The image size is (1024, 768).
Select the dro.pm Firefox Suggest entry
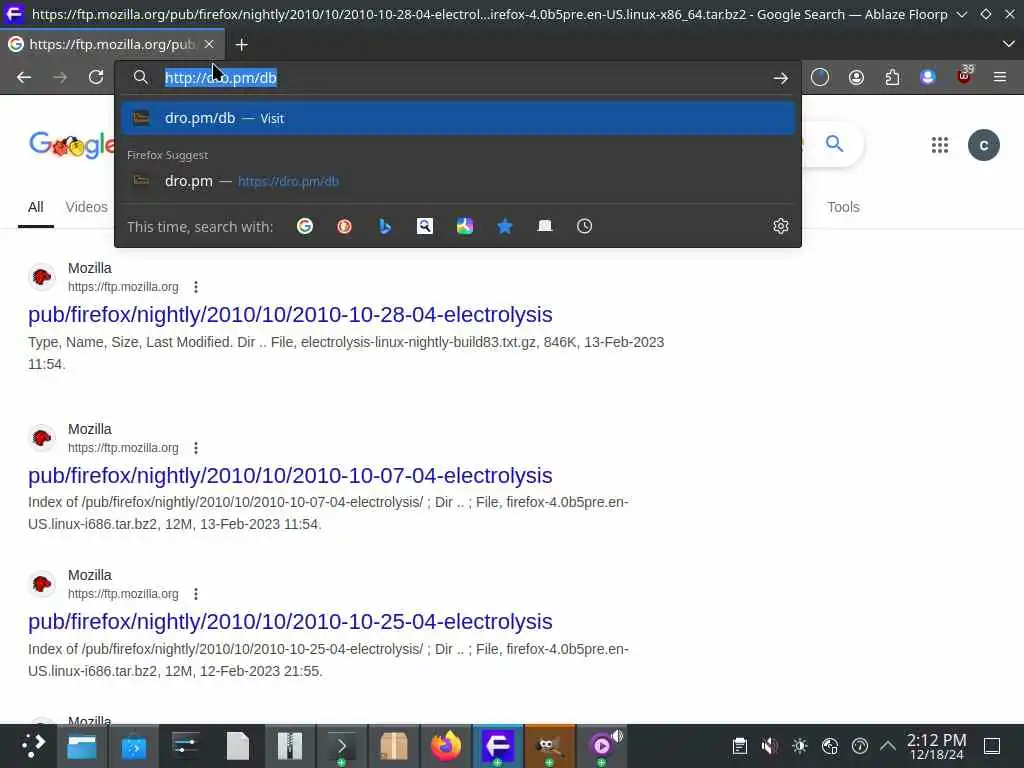click(458, 181)
